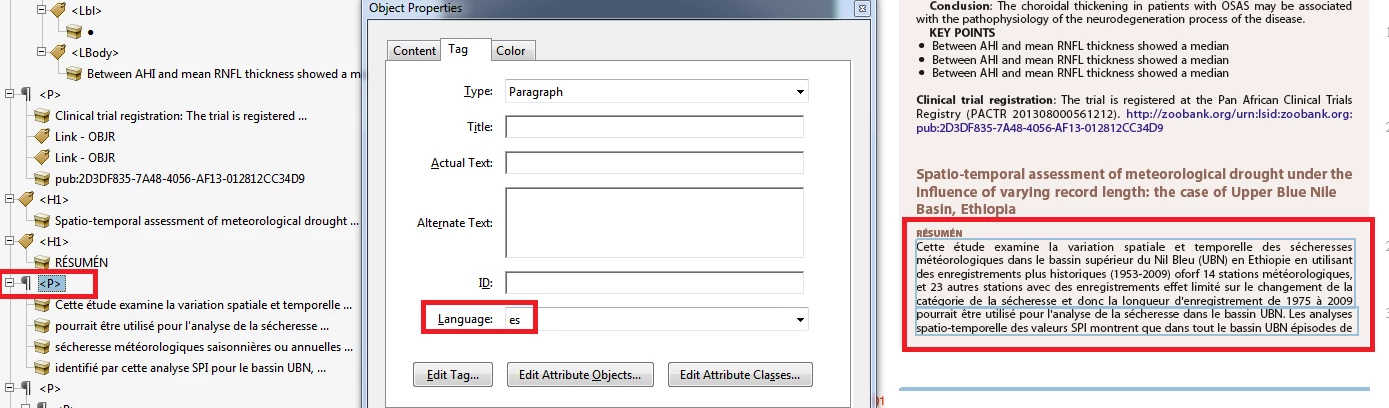Select 'Spatio-temporal assessment of meteorological drought' tree row
The image size is (1389, 408).
(205, 221)
